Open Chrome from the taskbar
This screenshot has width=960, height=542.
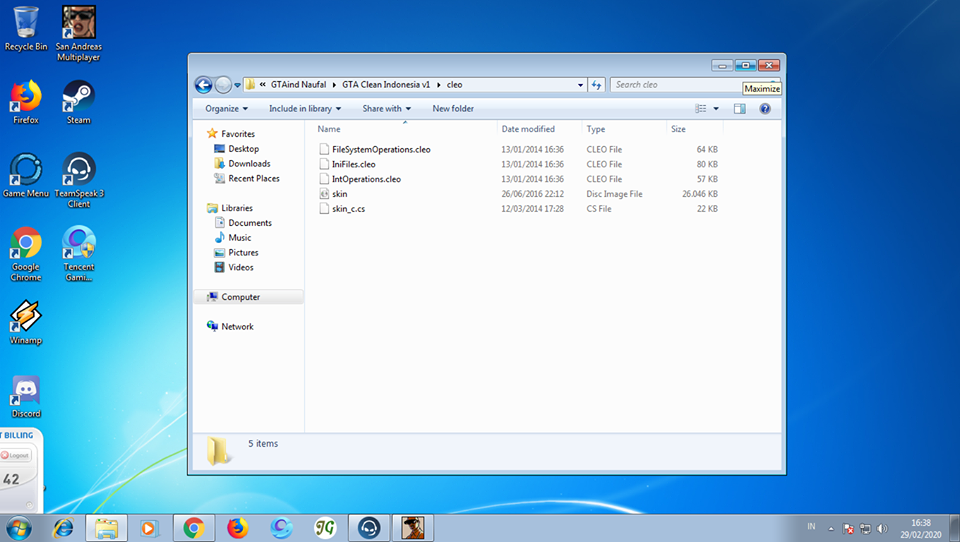194,528
